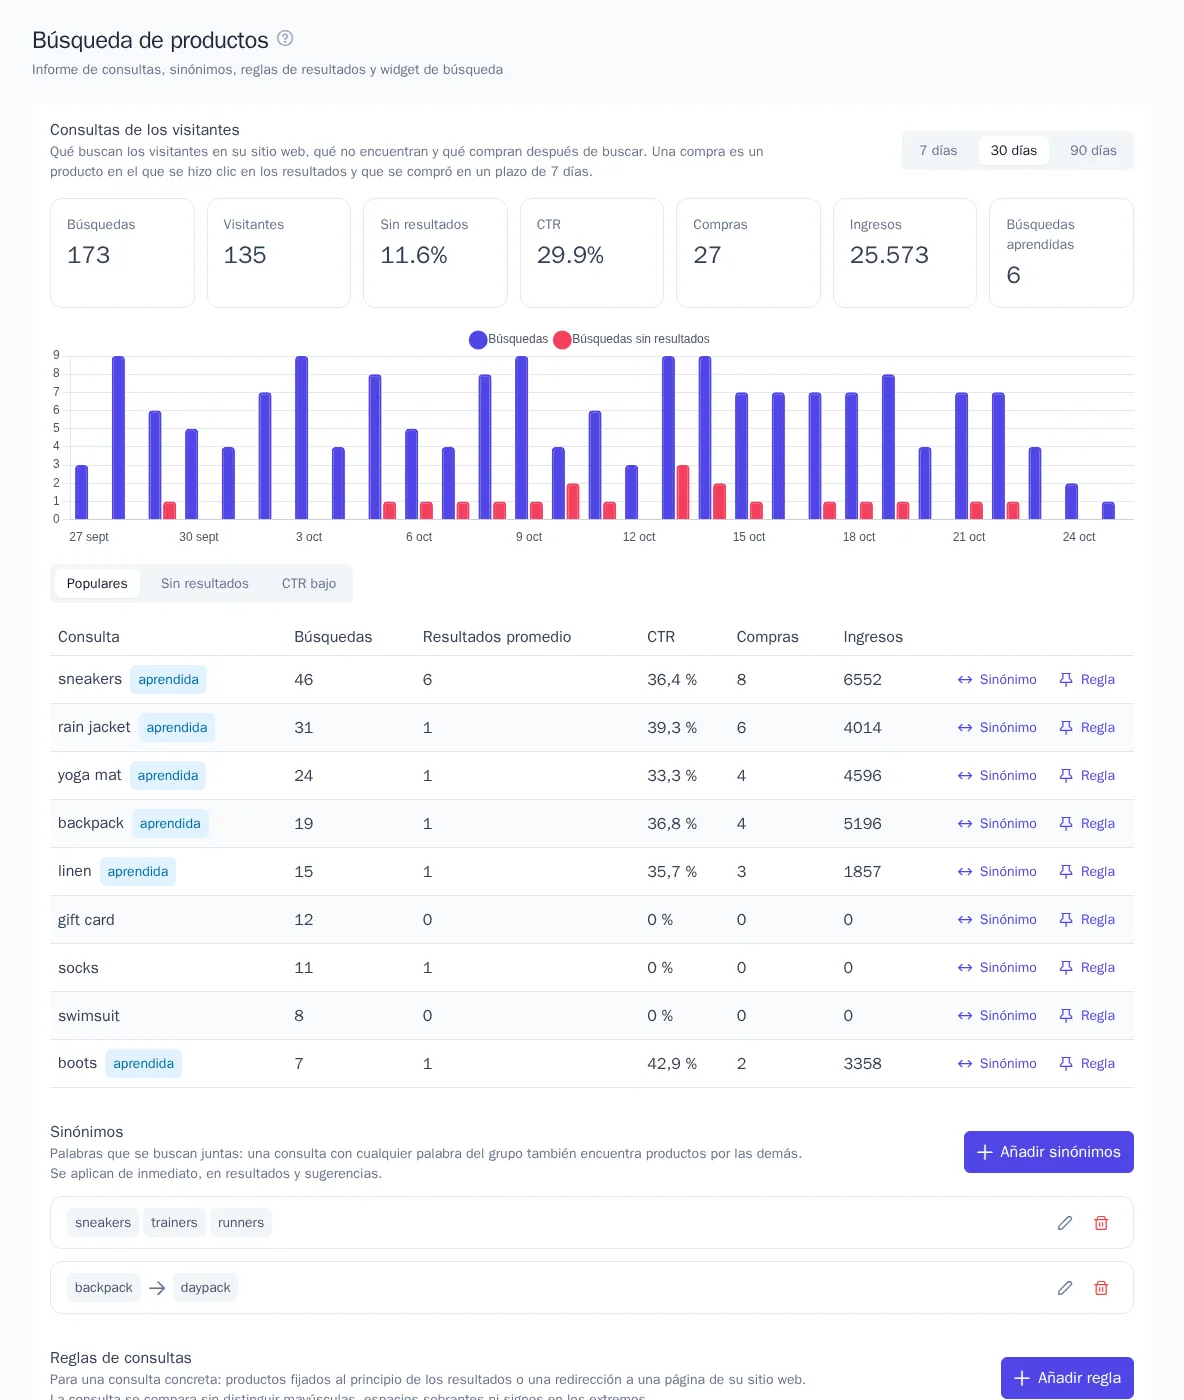Create a rule for swimsuit
This screenshot has width=1184, height=1400.
click(x=1087, y=1016)
